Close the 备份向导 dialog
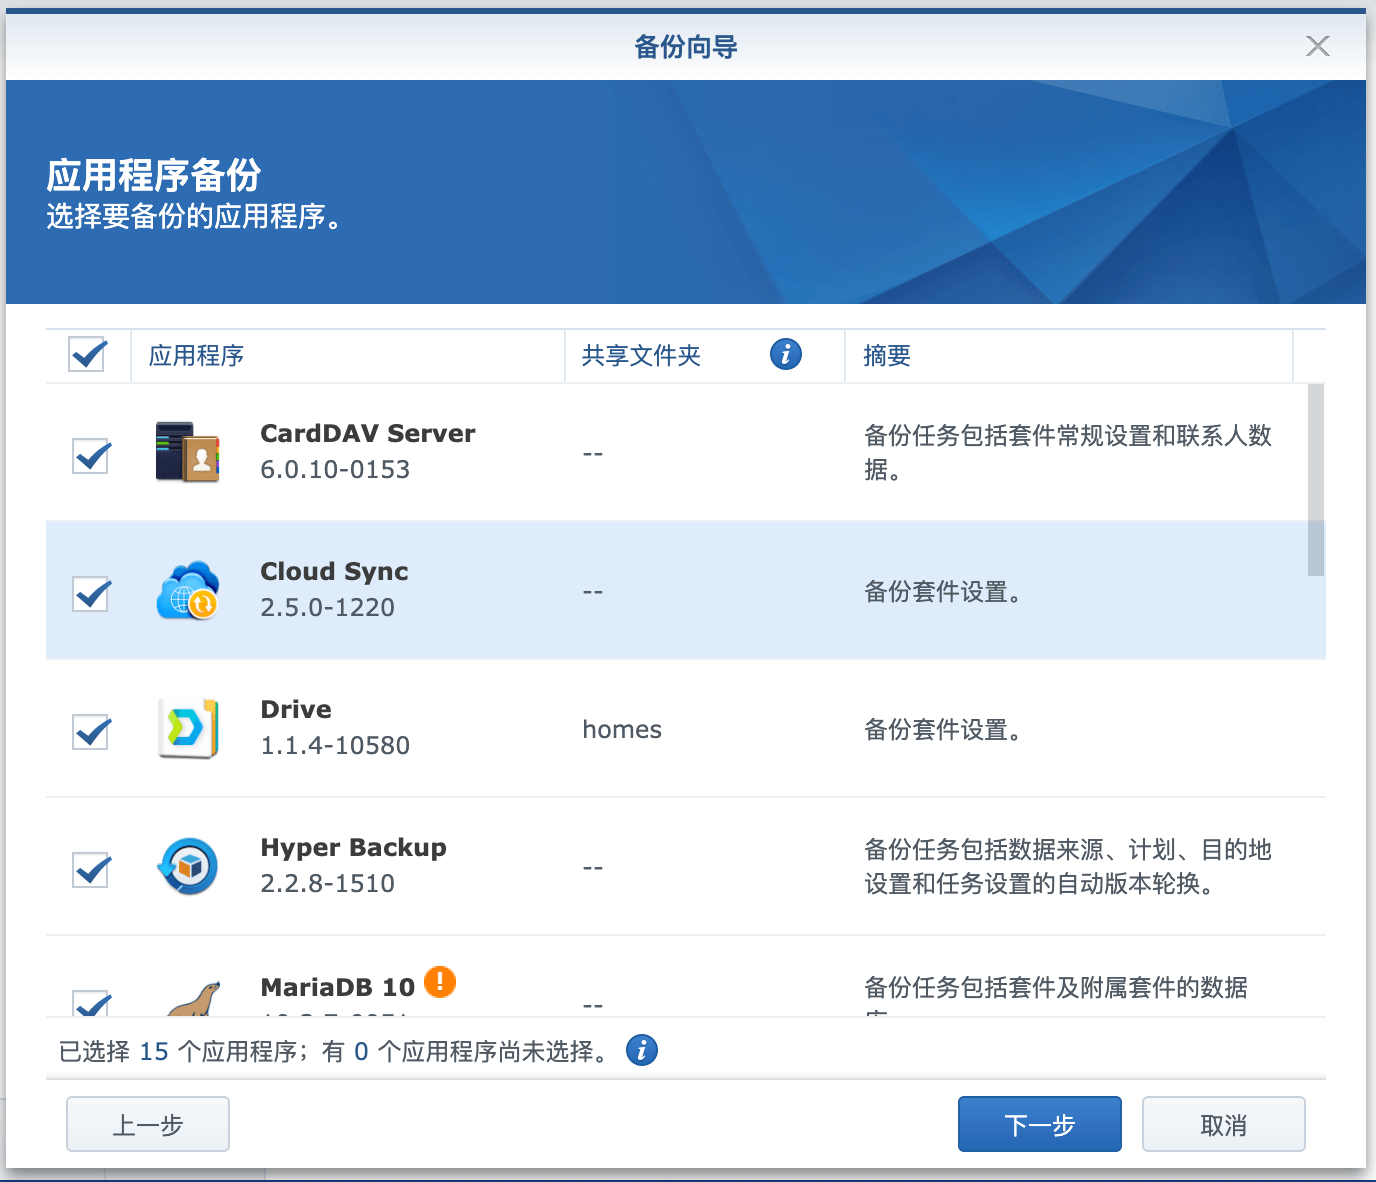Screen dimensions: 1376x1182 (x=1317, y=46)
